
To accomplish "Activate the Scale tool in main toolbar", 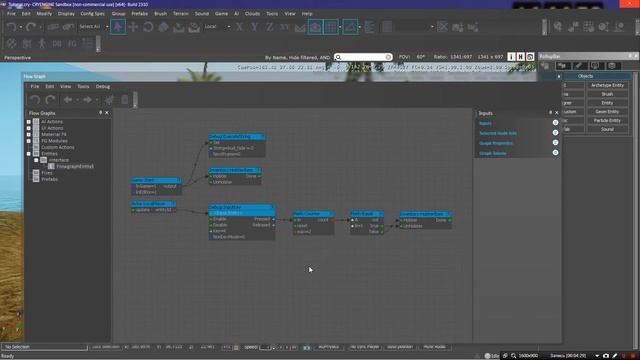I will (x=163, y=27).
